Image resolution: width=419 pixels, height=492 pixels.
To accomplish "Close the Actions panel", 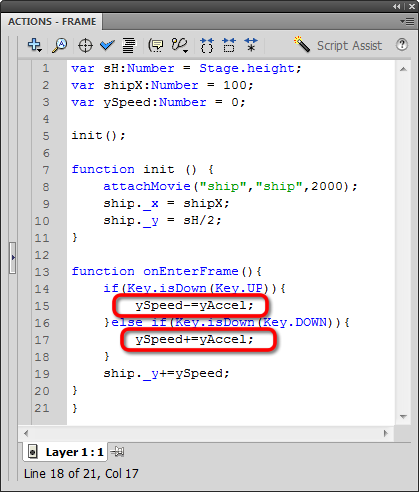I will click(412, 6).
